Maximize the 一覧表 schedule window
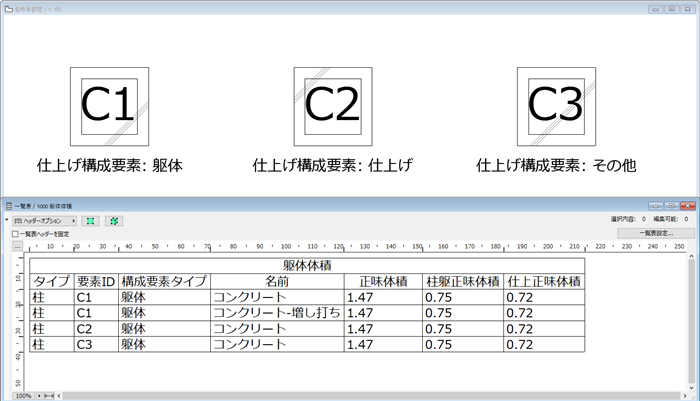Screen dimensions: 700x401 coord(671,206)
